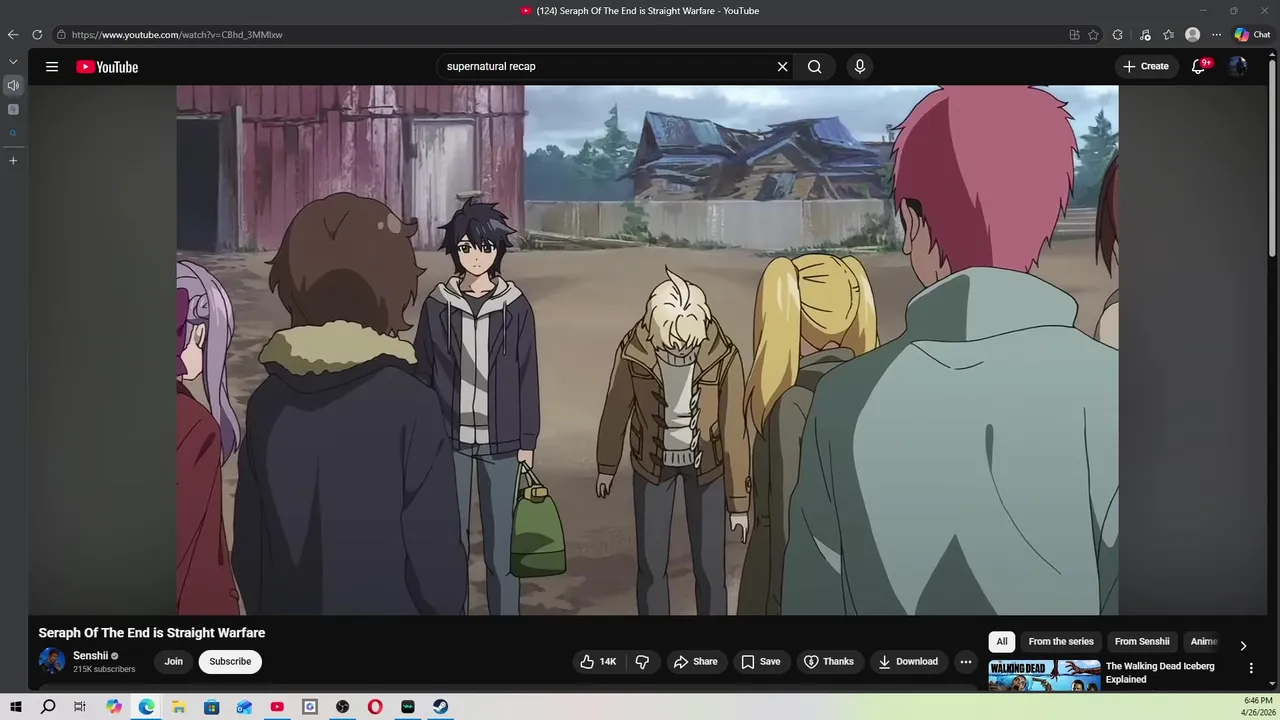This screenshot has height=720, width=1280.
Task: Open the red YouTube app on taskbar
Action: [277, 707]
